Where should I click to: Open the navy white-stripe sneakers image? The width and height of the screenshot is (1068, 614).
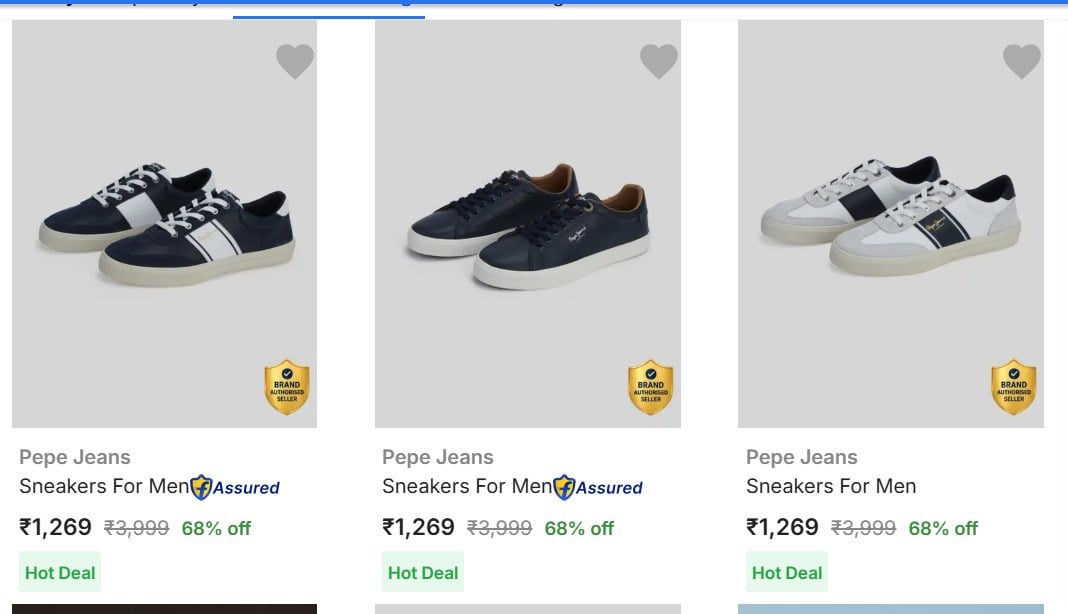164,224
